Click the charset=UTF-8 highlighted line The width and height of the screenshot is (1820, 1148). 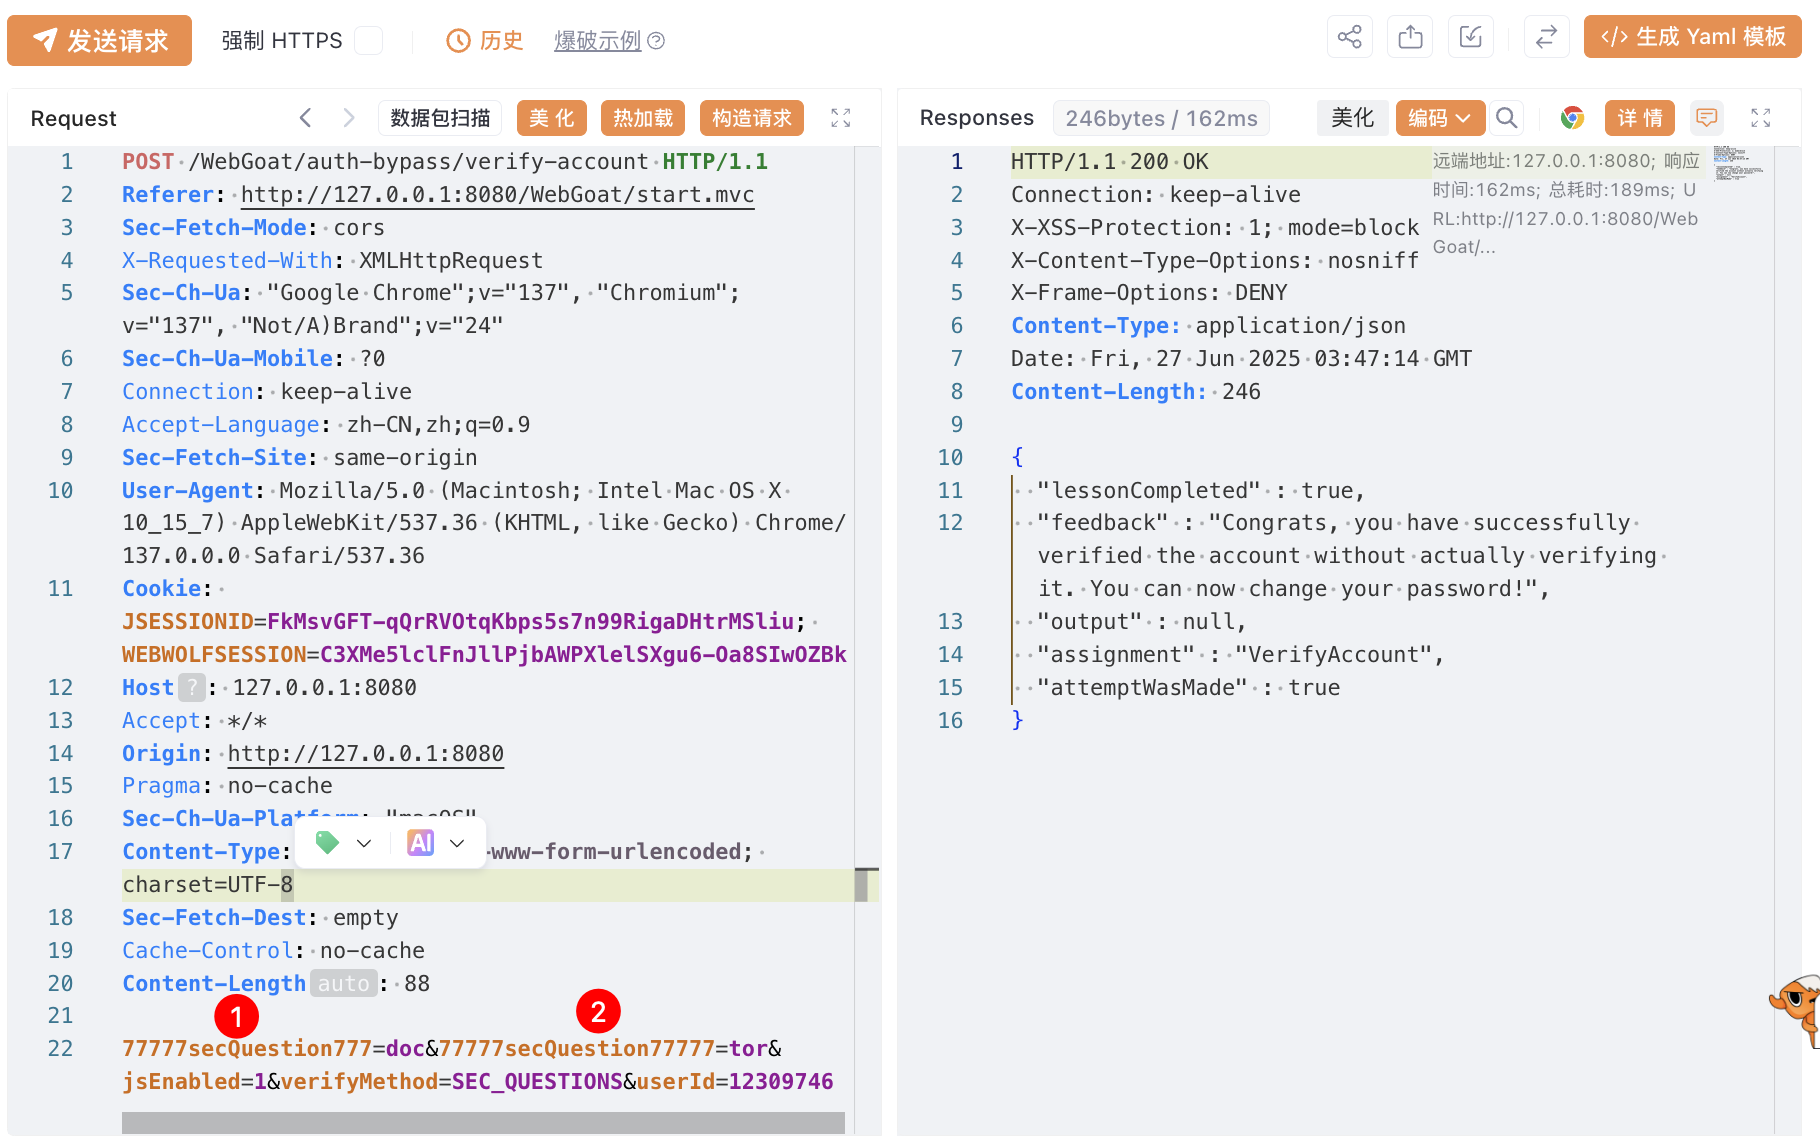coord(208,885)
